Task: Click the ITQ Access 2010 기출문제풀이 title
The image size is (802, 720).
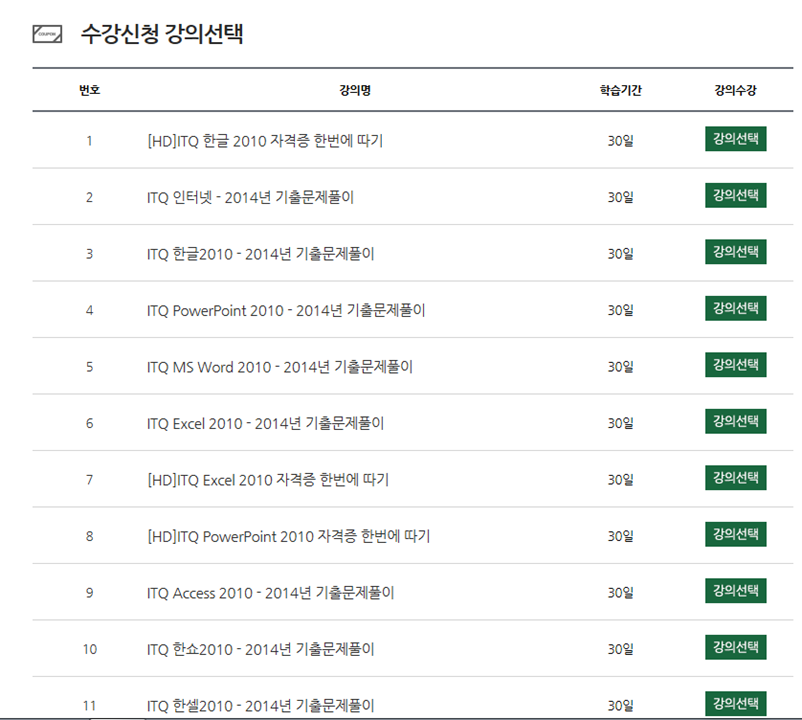Action: coord(270,593)
